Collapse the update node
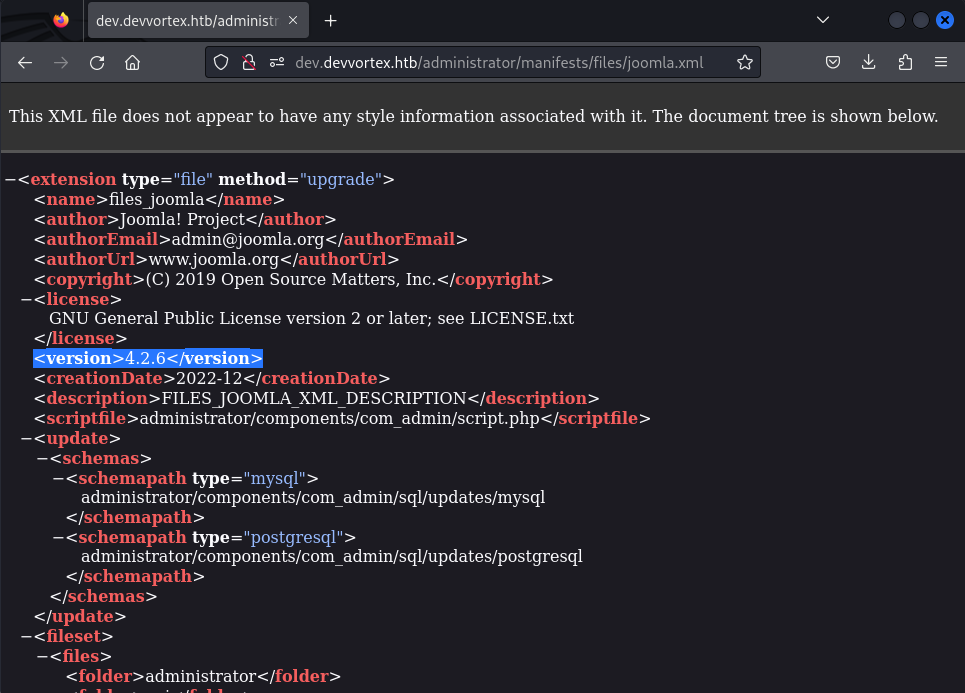This screenshot has height=693, width=965. pos(26,438)
